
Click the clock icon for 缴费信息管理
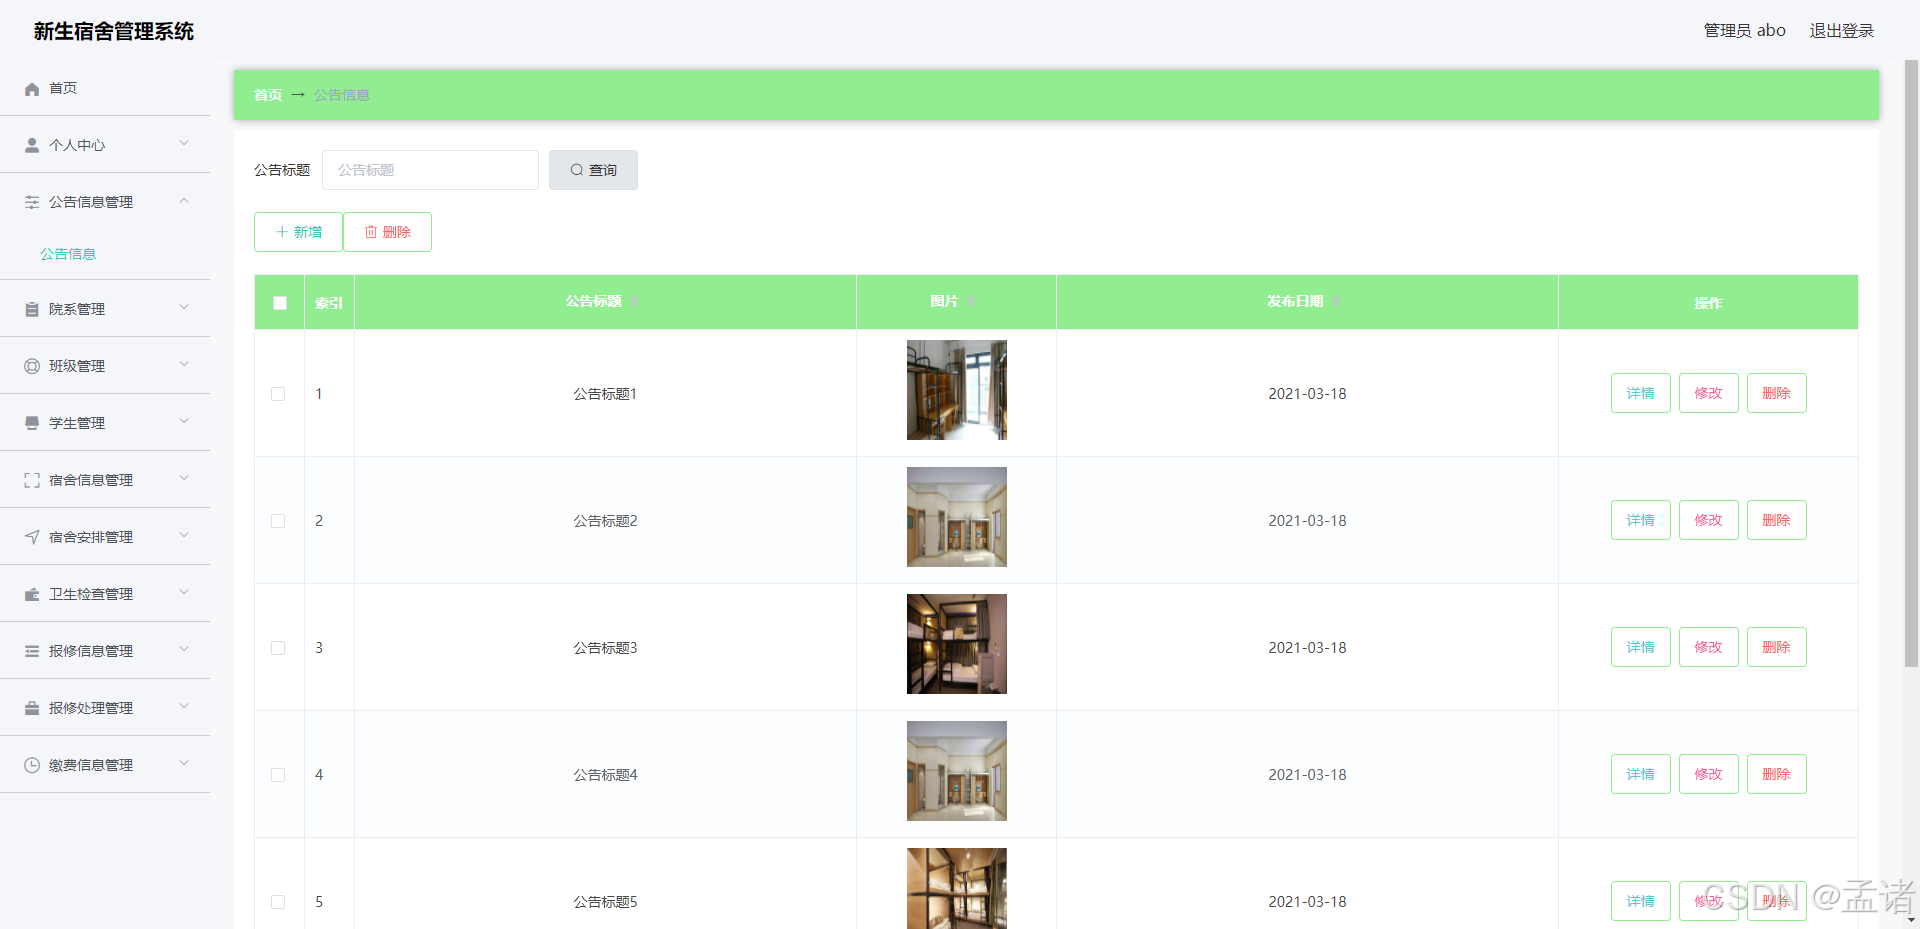(32, 766)
